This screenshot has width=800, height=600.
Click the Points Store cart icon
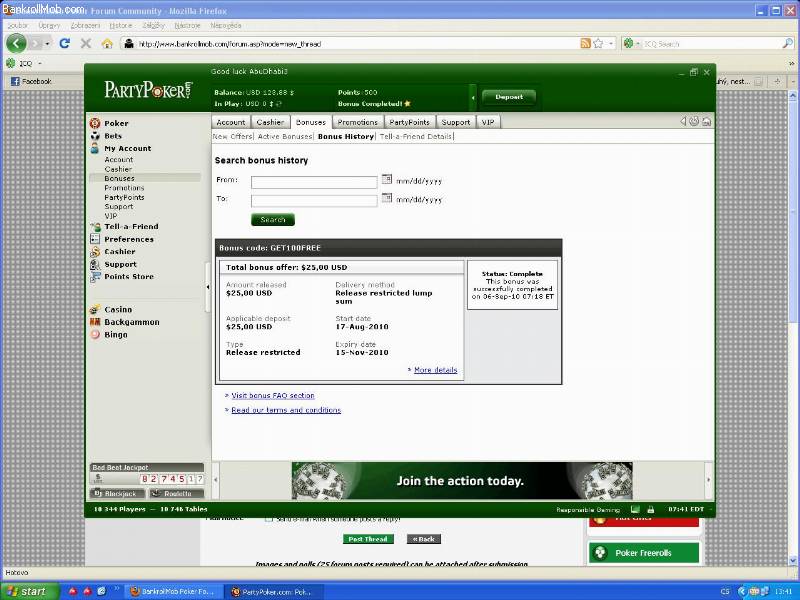point(95,277)
